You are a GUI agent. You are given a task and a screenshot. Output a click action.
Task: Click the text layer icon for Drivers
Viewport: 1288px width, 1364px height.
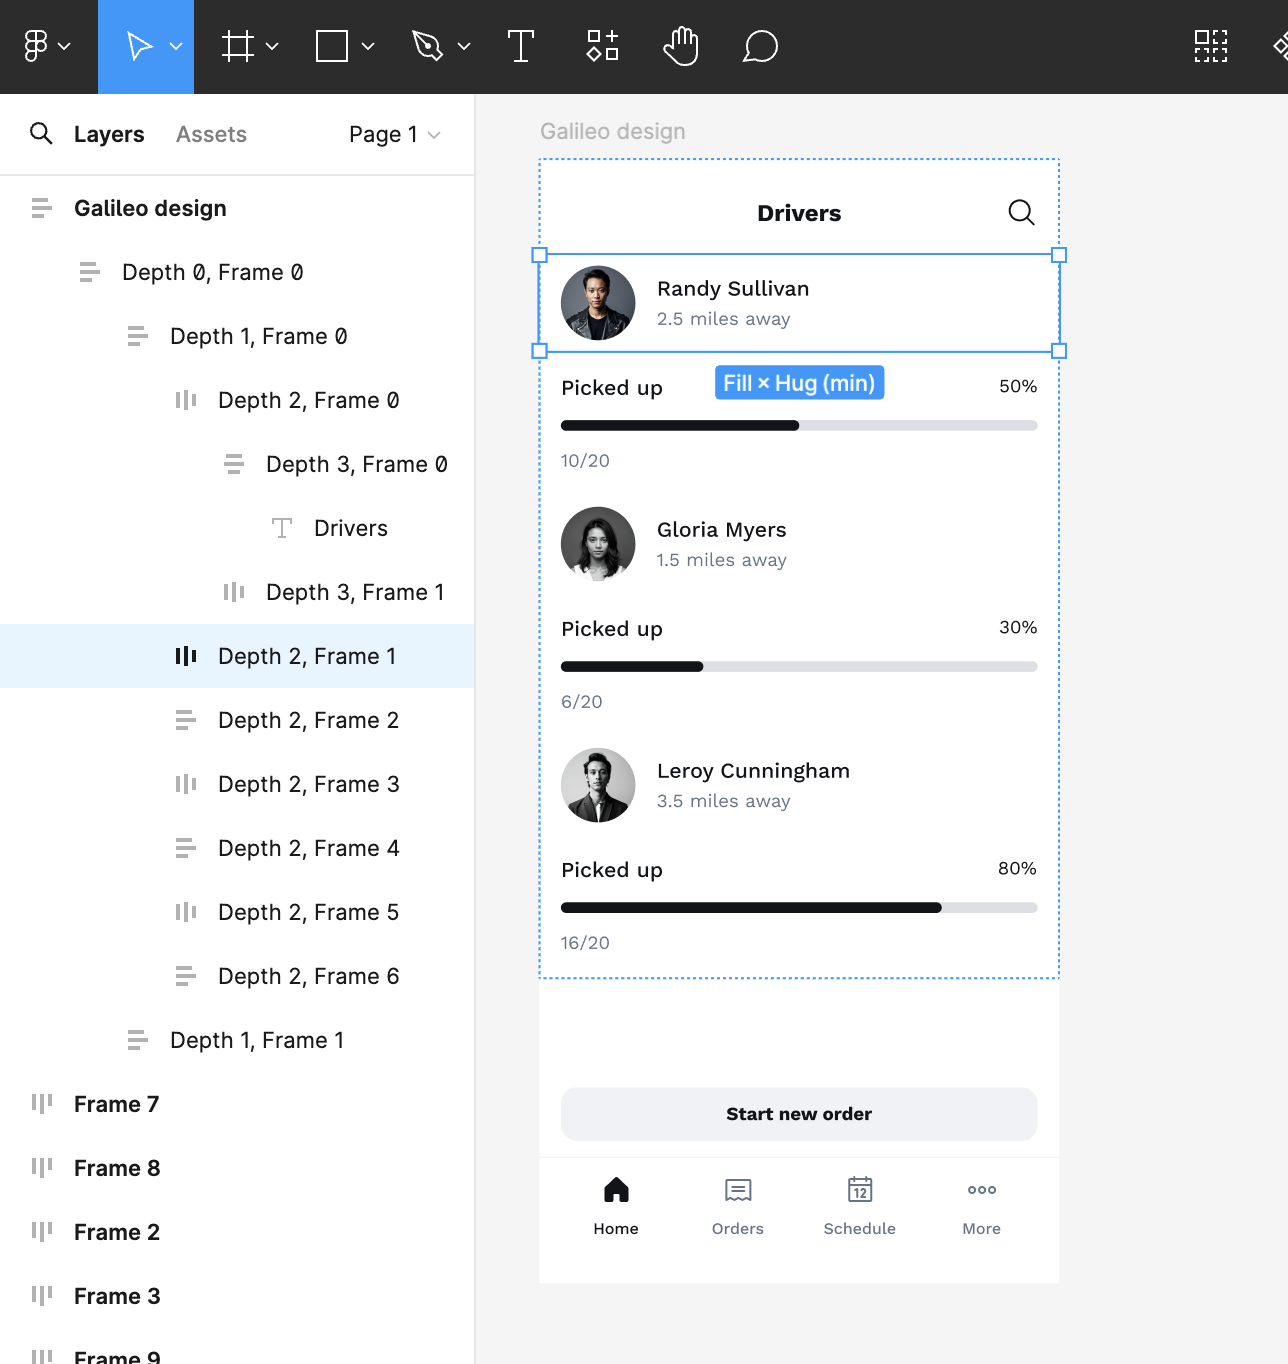click(x=282, y=528)
